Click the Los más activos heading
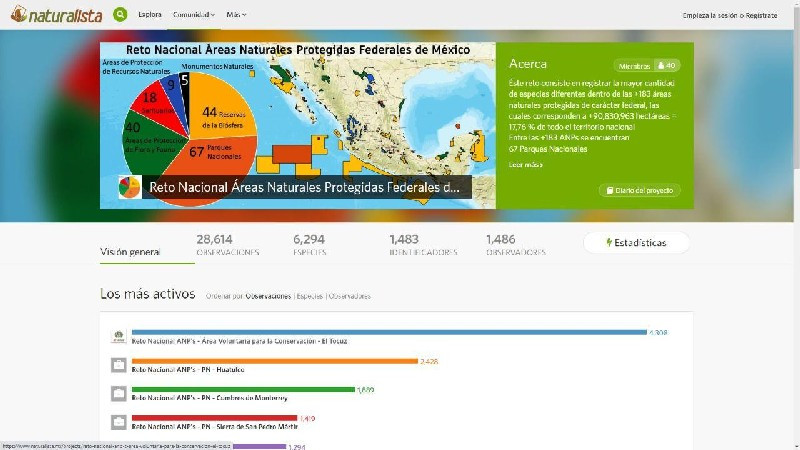 point(147,294)
